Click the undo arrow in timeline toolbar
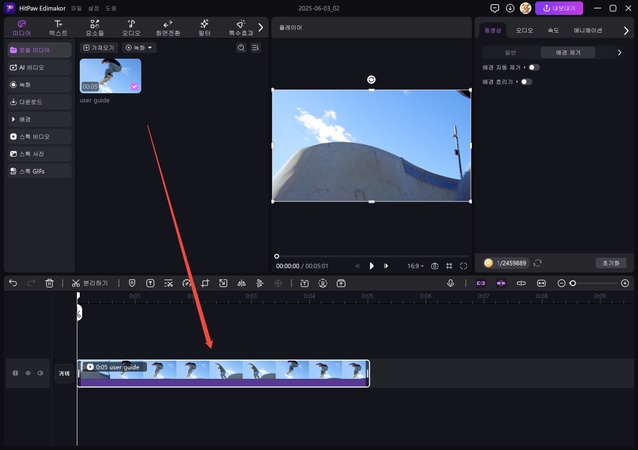This screenshot has width=638, height=450. (x=13, y=284)
